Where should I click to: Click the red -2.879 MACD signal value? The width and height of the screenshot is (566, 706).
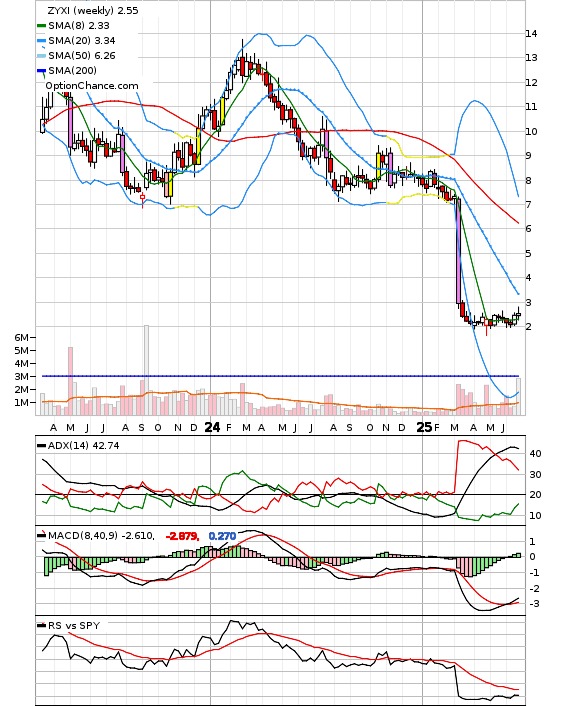[182, 536]
